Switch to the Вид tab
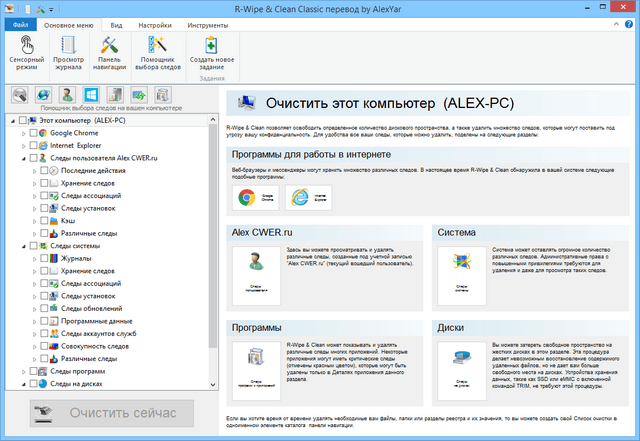640x441 pixels. (116, 25)
